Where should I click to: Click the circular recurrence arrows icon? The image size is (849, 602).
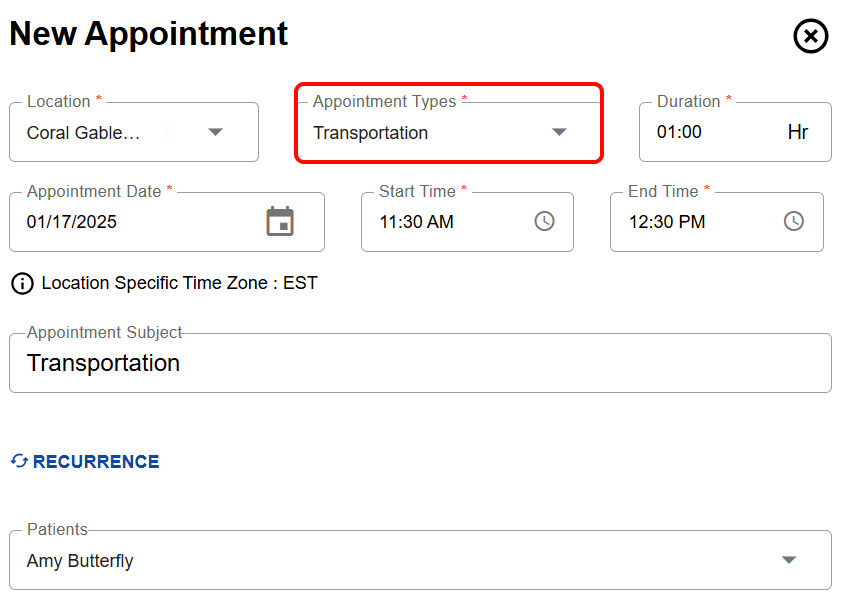(20, 461)
